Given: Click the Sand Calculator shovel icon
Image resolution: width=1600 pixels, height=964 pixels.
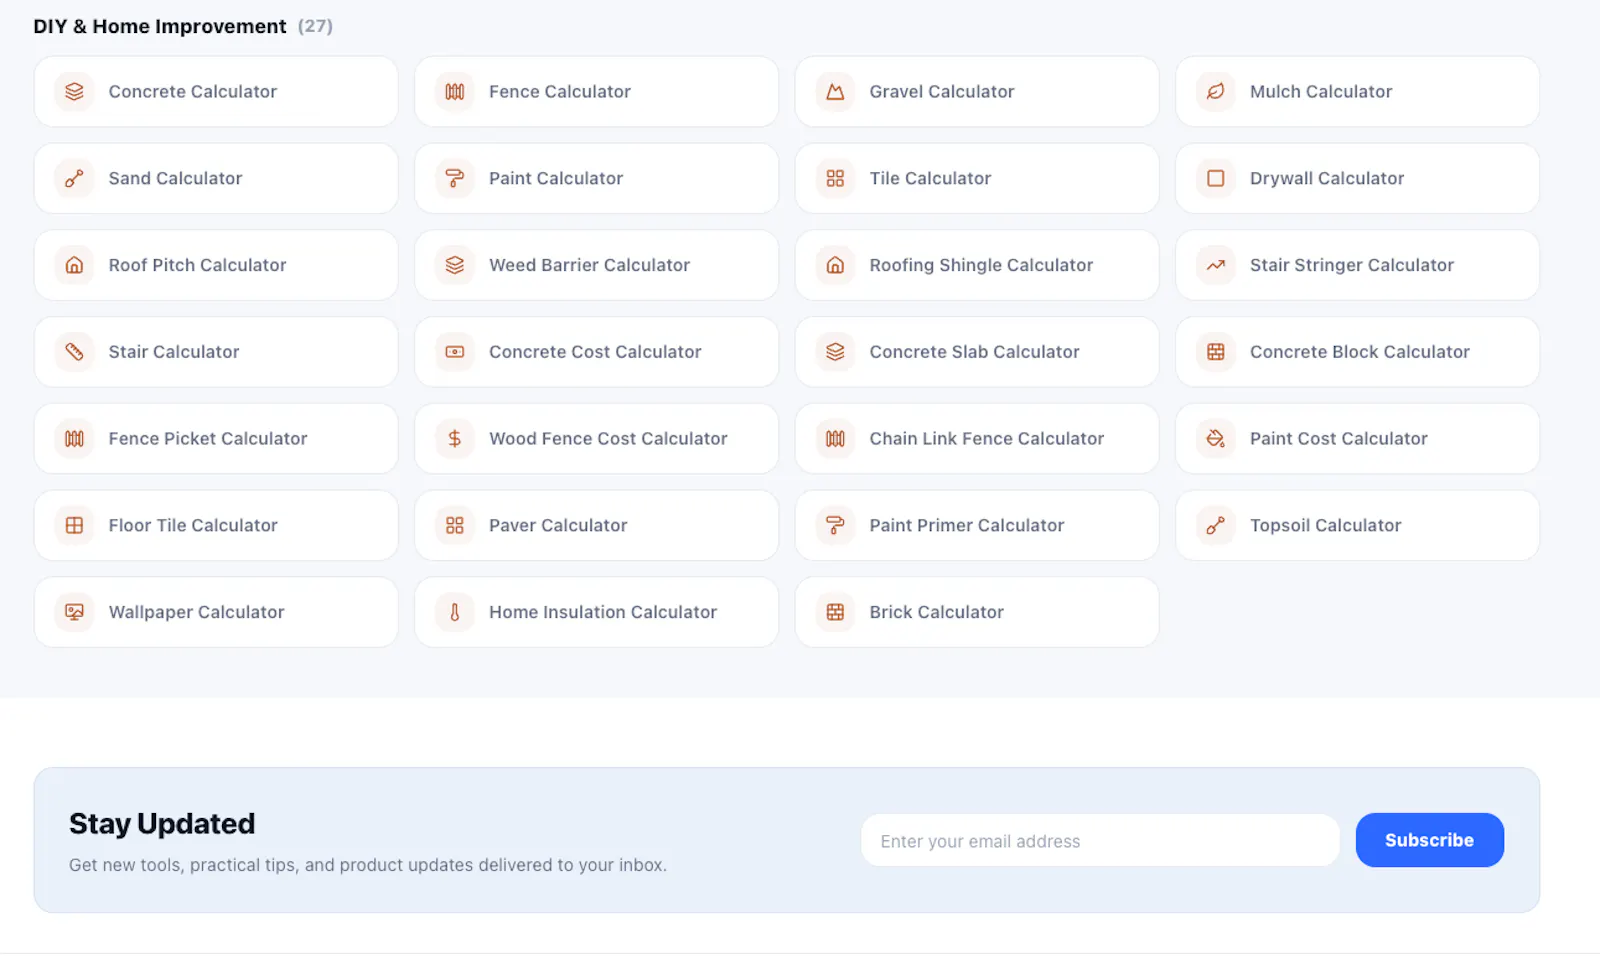Looking at the screenshot, I should (x=74, y=179).
